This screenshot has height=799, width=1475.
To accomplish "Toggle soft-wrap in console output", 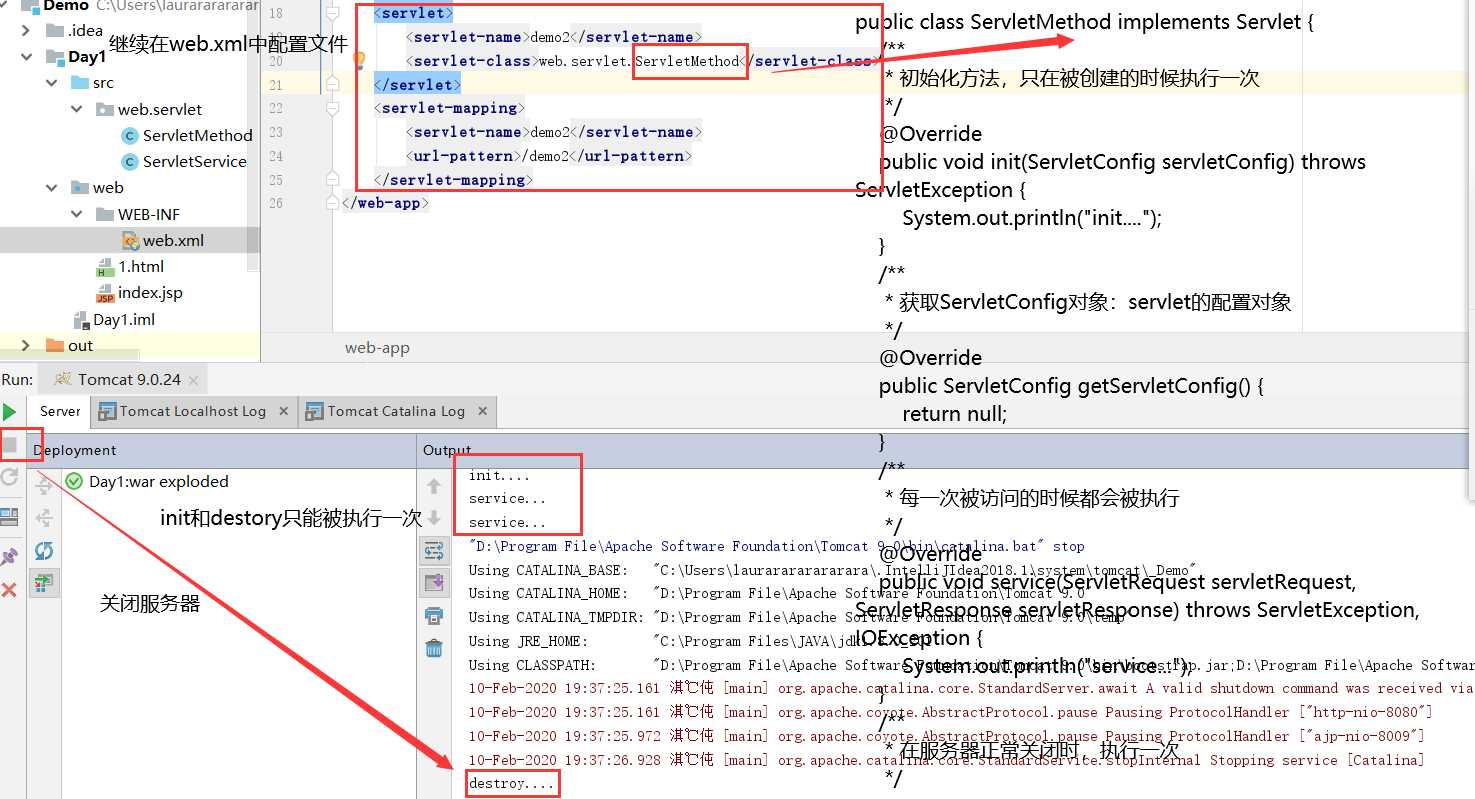I will pos(434,551).
